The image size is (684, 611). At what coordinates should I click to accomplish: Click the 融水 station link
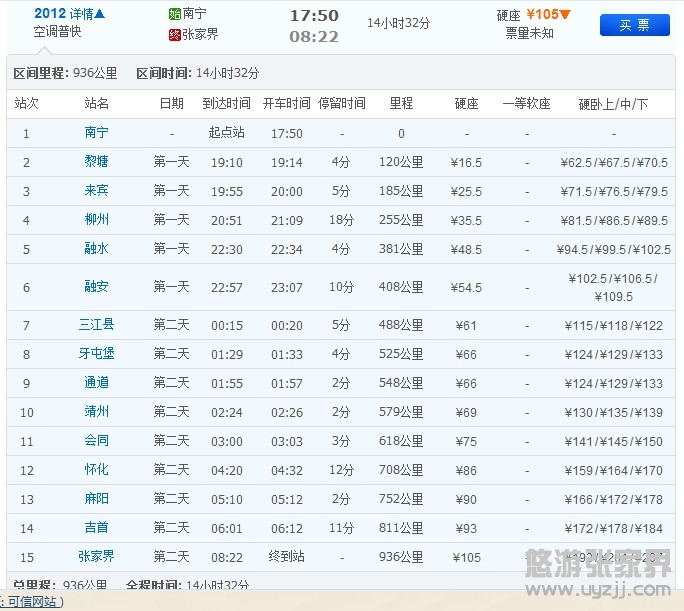(x=97, y=249)
